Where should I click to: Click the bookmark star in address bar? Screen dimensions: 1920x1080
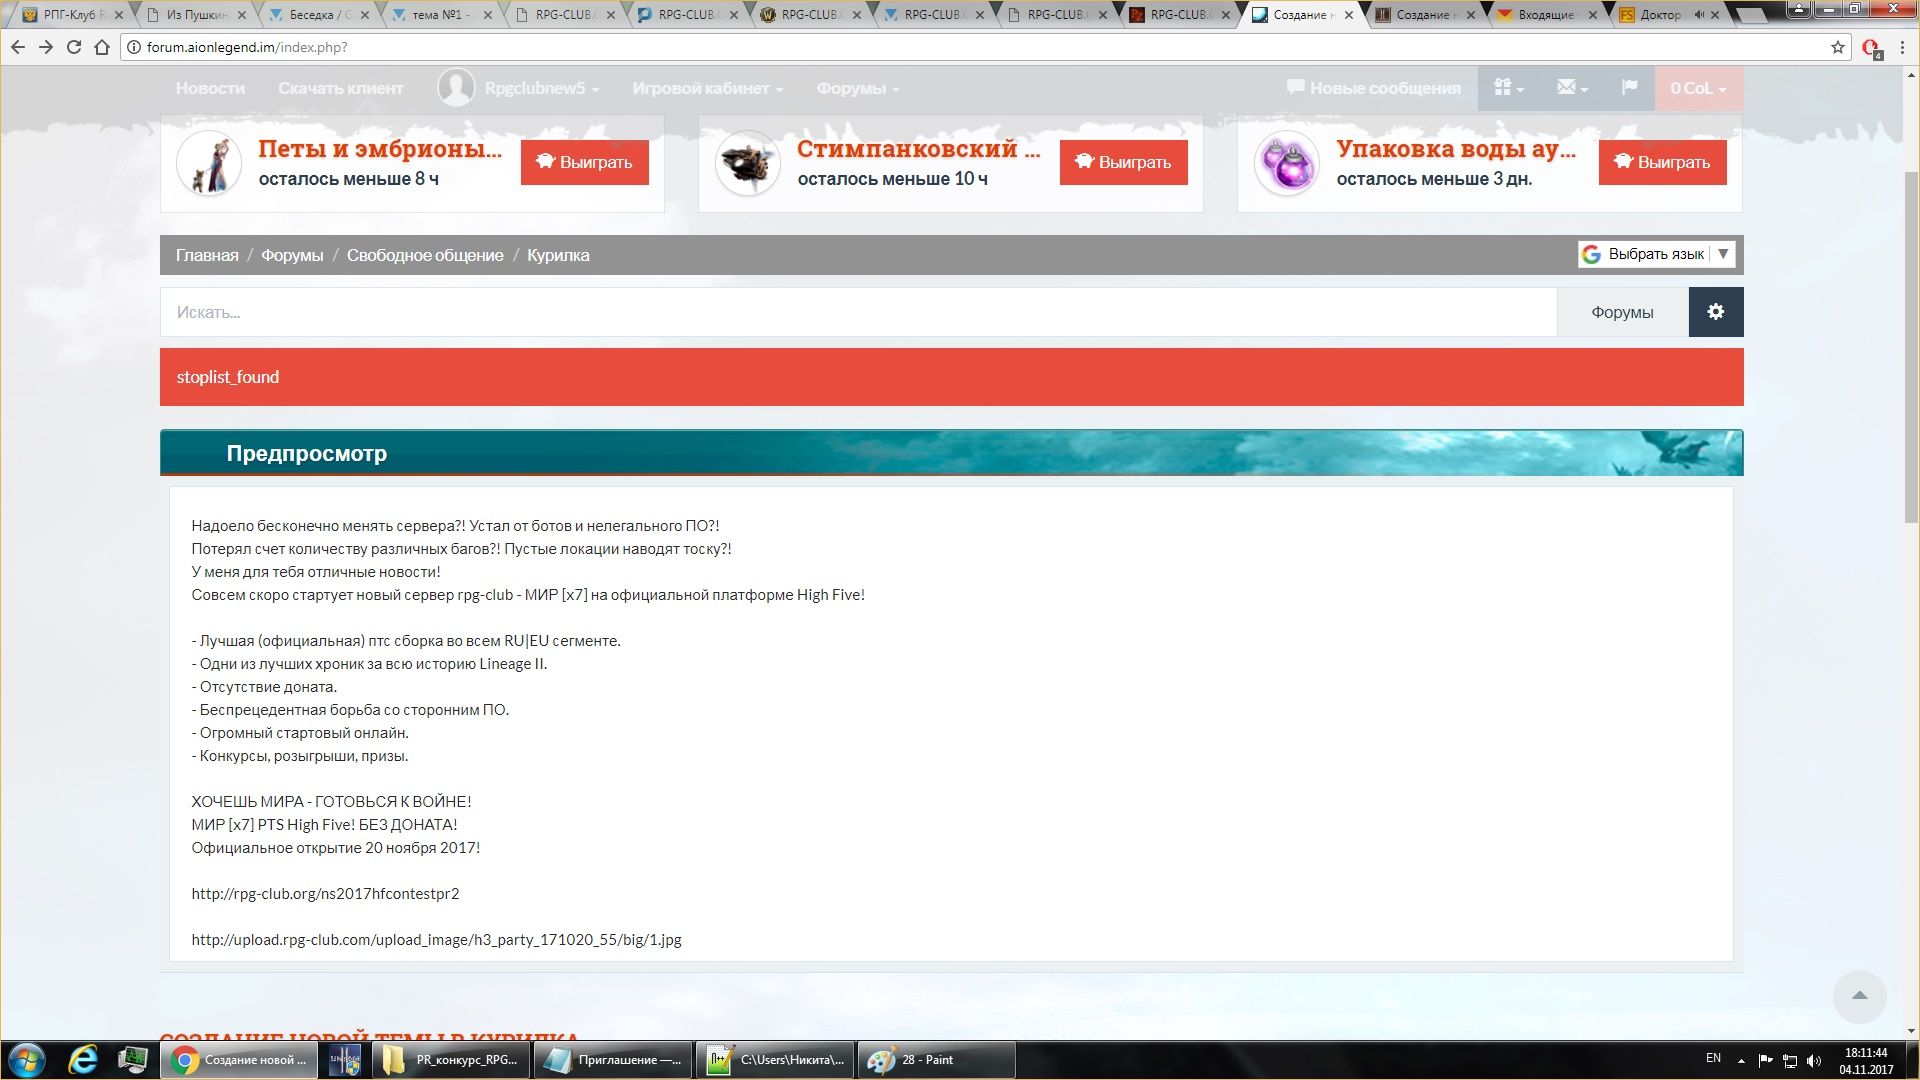click(x=1837, y=47)
